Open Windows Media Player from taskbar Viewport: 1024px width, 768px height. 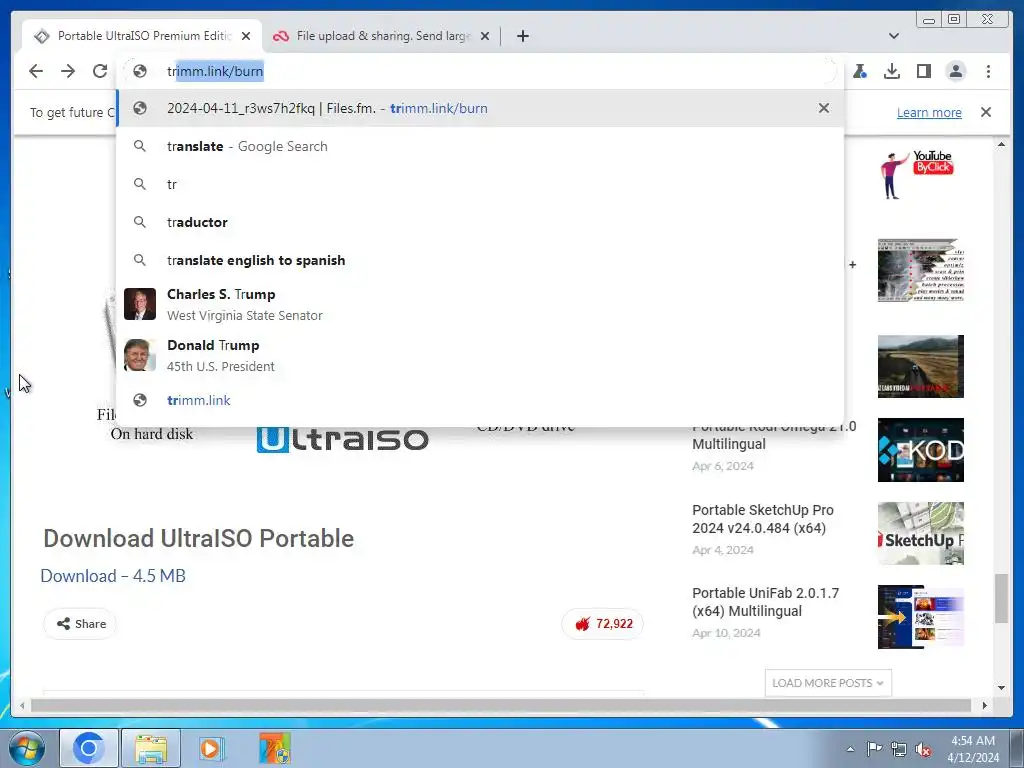tap(211, 748)
